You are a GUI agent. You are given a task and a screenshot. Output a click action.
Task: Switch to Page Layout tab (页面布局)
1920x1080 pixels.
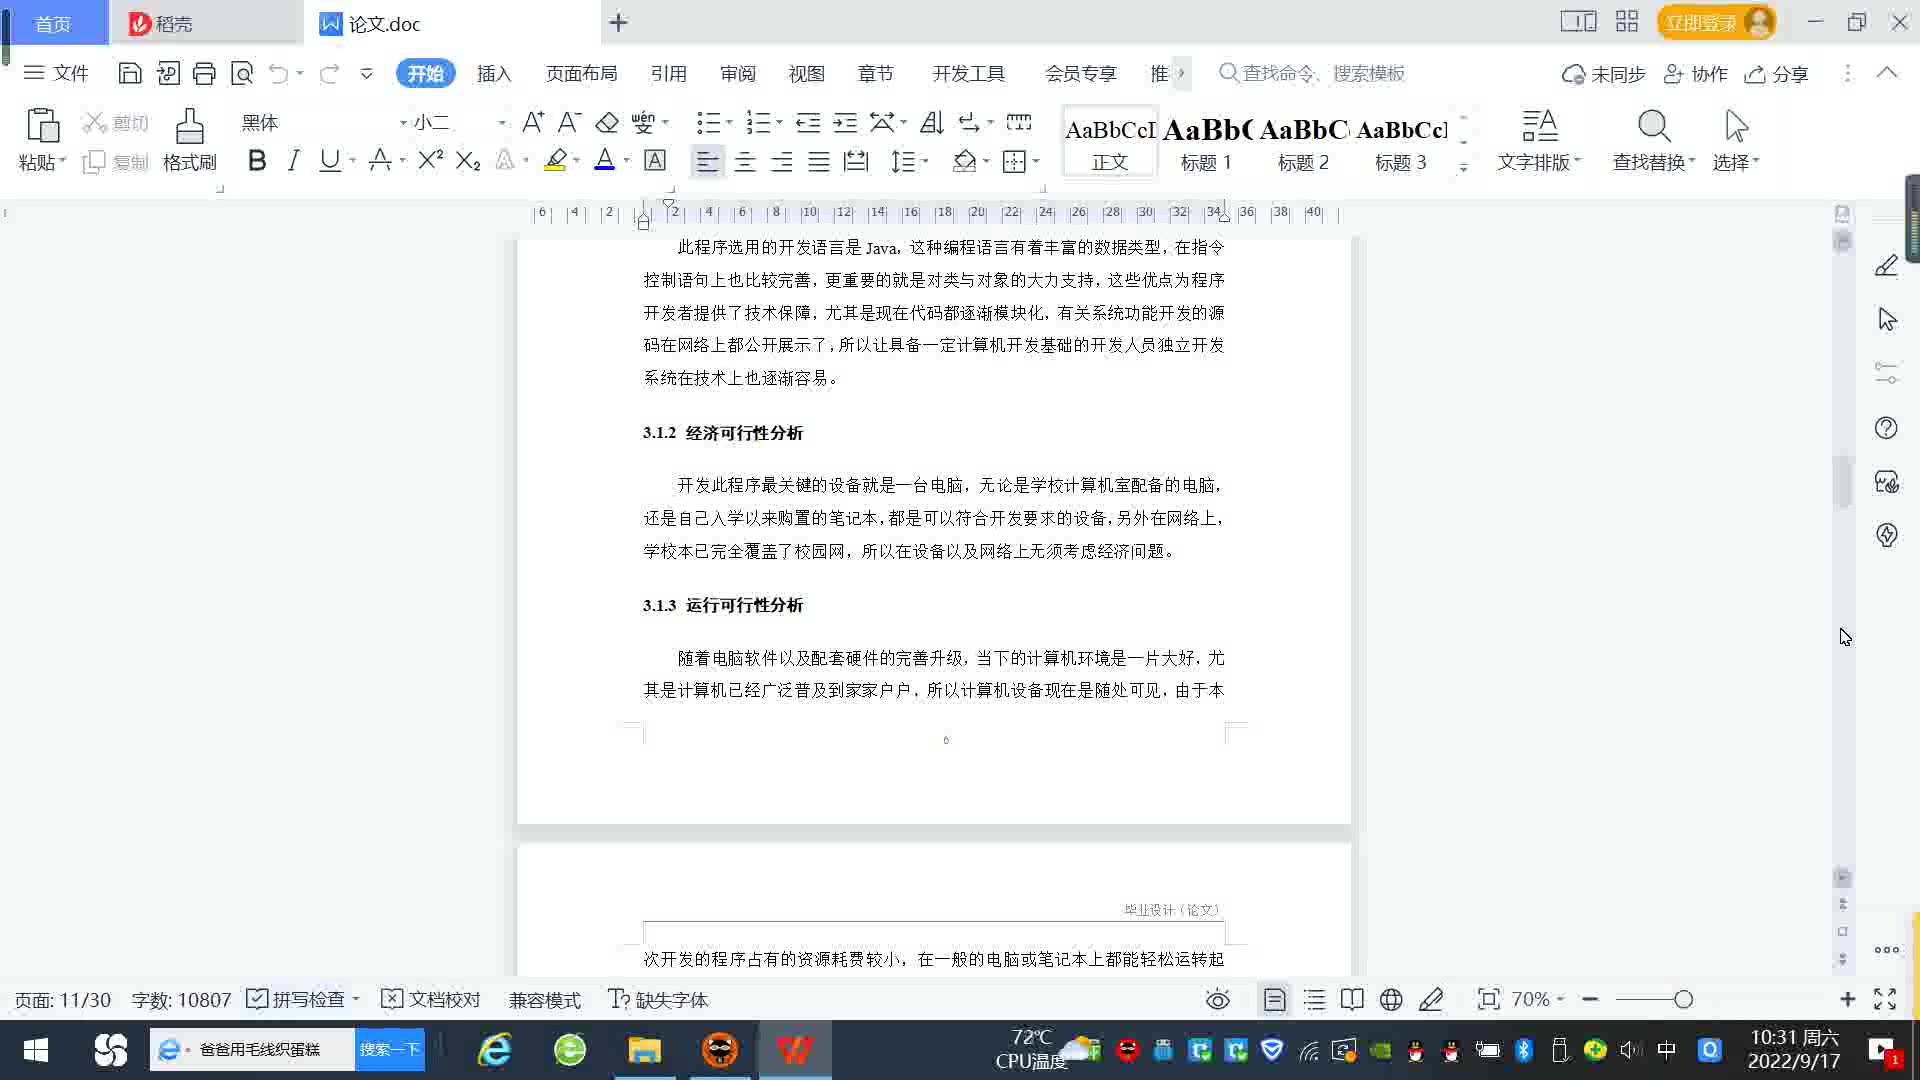[x=581, y=73]
